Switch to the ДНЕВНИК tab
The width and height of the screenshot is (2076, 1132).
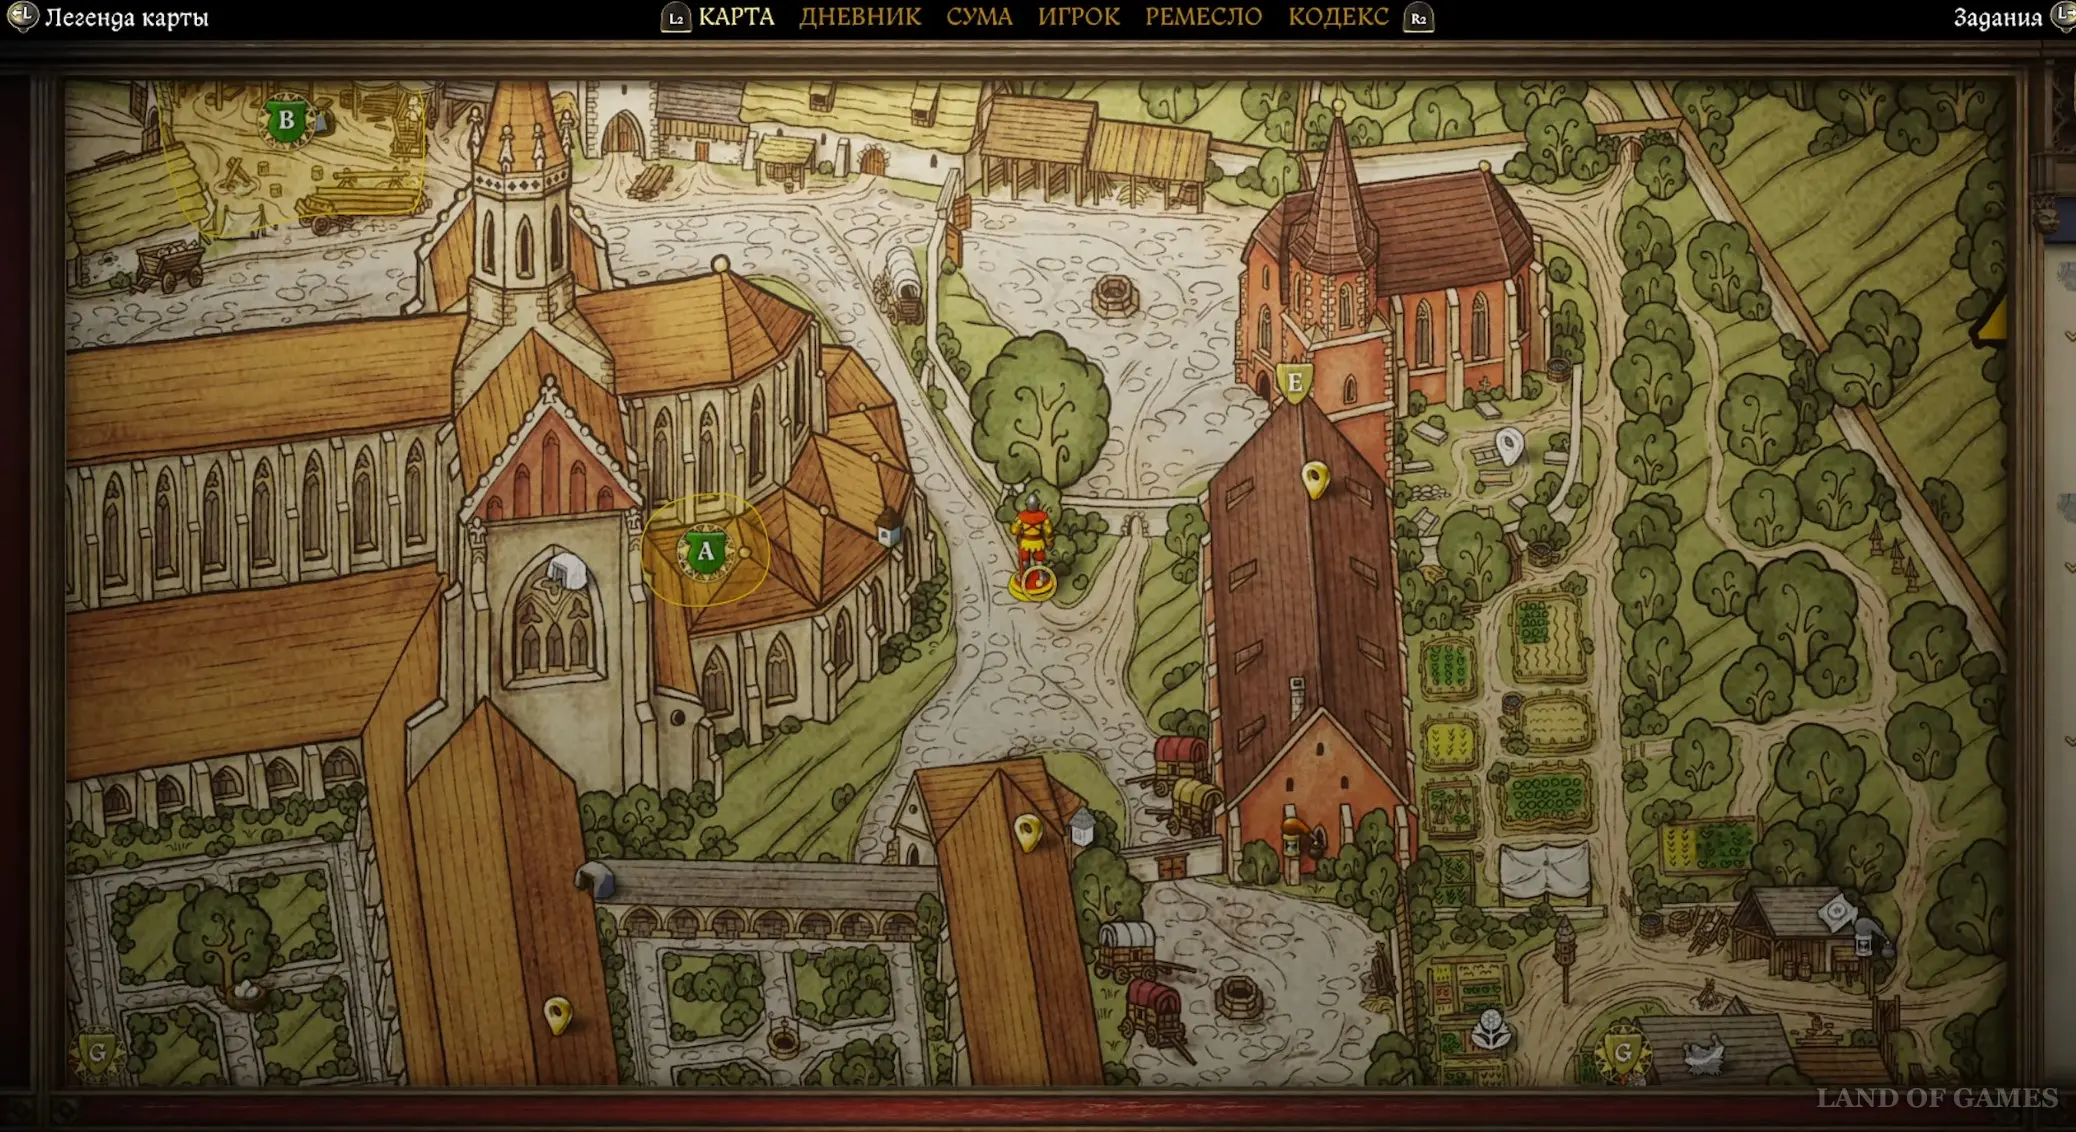tap(859, 17)
